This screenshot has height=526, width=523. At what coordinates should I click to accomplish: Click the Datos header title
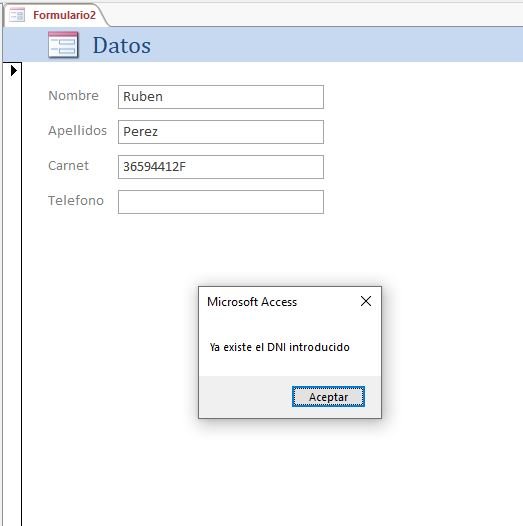(122, 45)
